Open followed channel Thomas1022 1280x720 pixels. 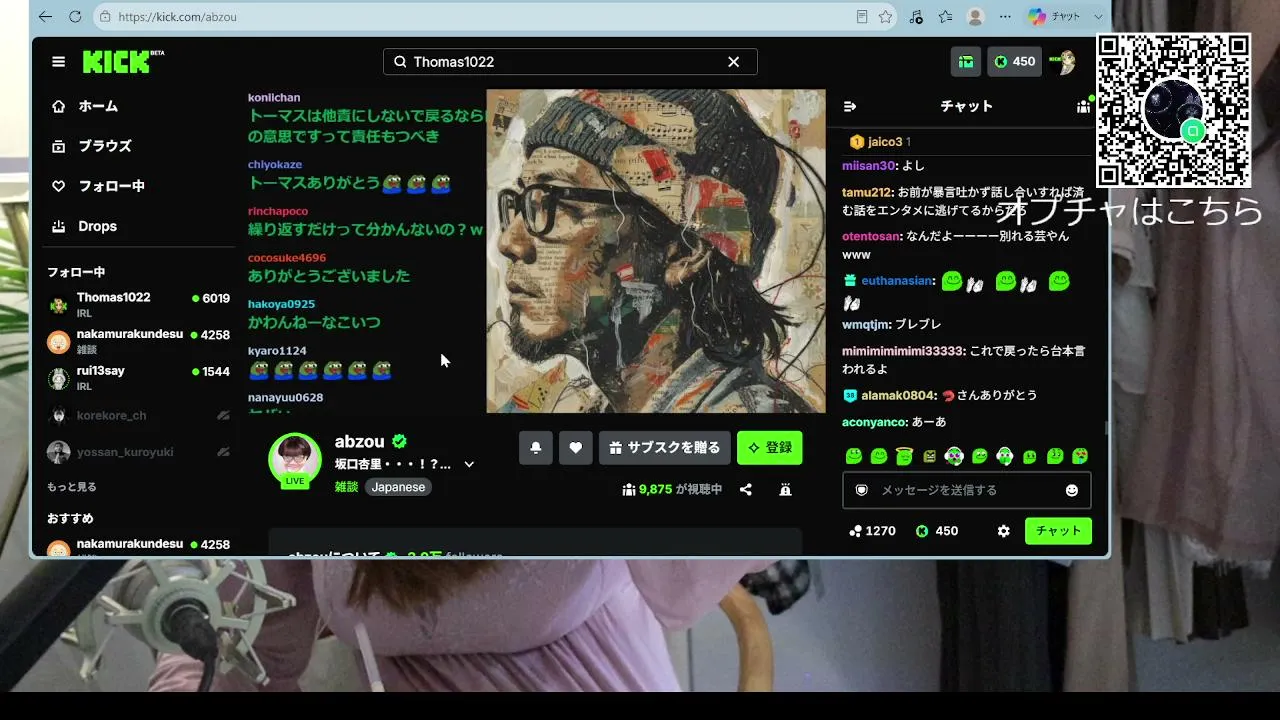pos(139,304)
